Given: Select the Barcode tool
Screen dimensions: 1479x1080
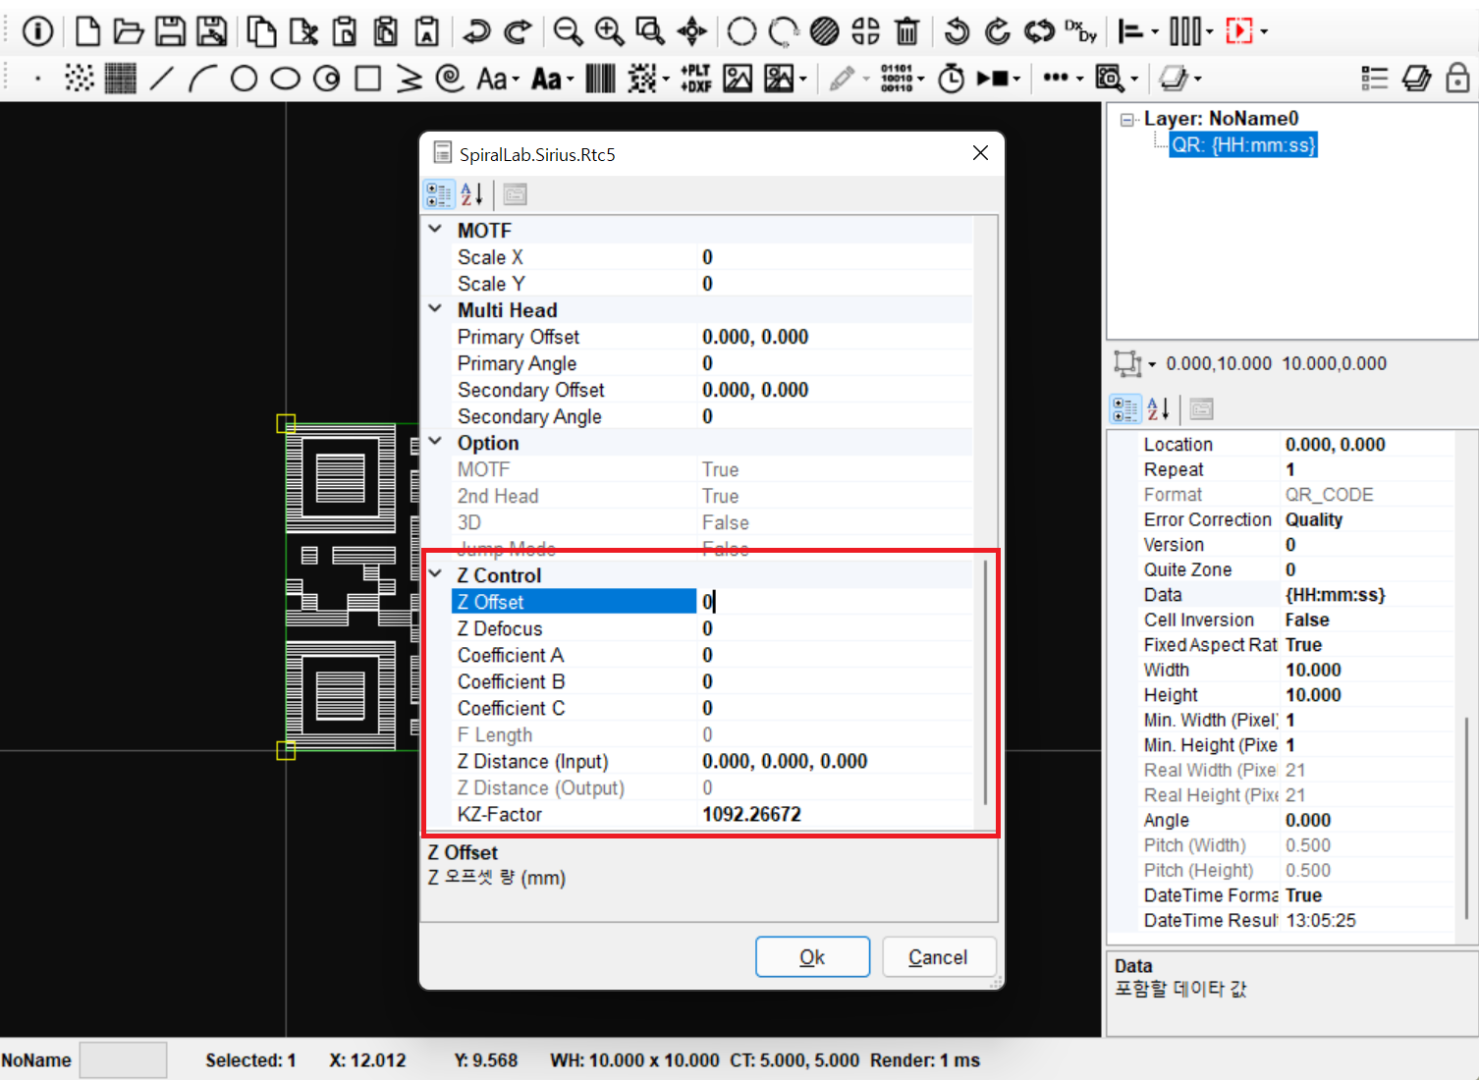Looking at the screenshot, I should 600,78.
